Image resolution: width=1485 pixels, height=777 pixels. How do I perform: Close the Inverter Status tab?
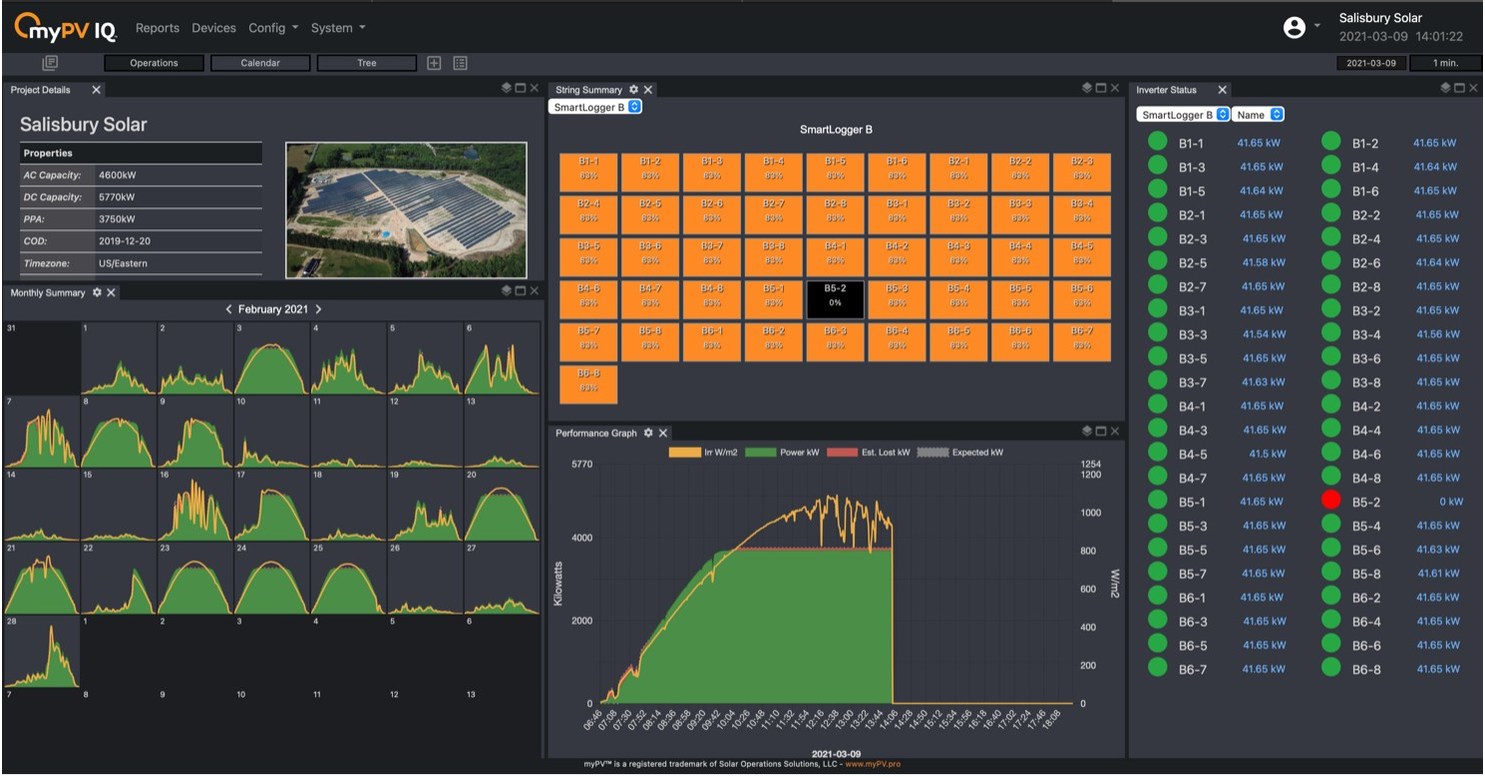click(1222, 90)
